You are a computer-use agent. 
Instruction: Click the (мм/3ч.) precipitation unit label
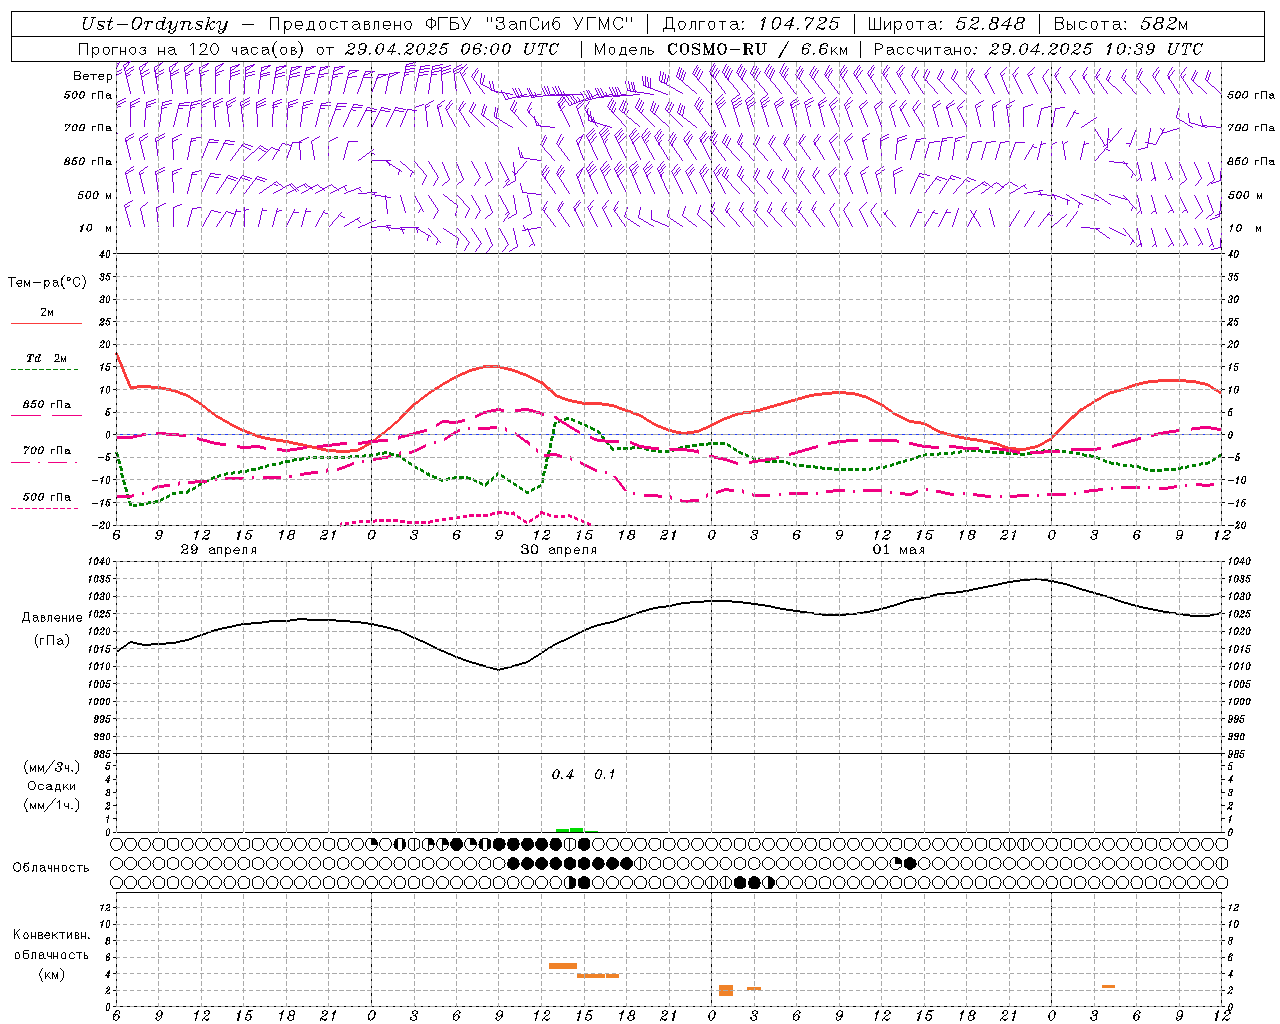click(51, 768)
